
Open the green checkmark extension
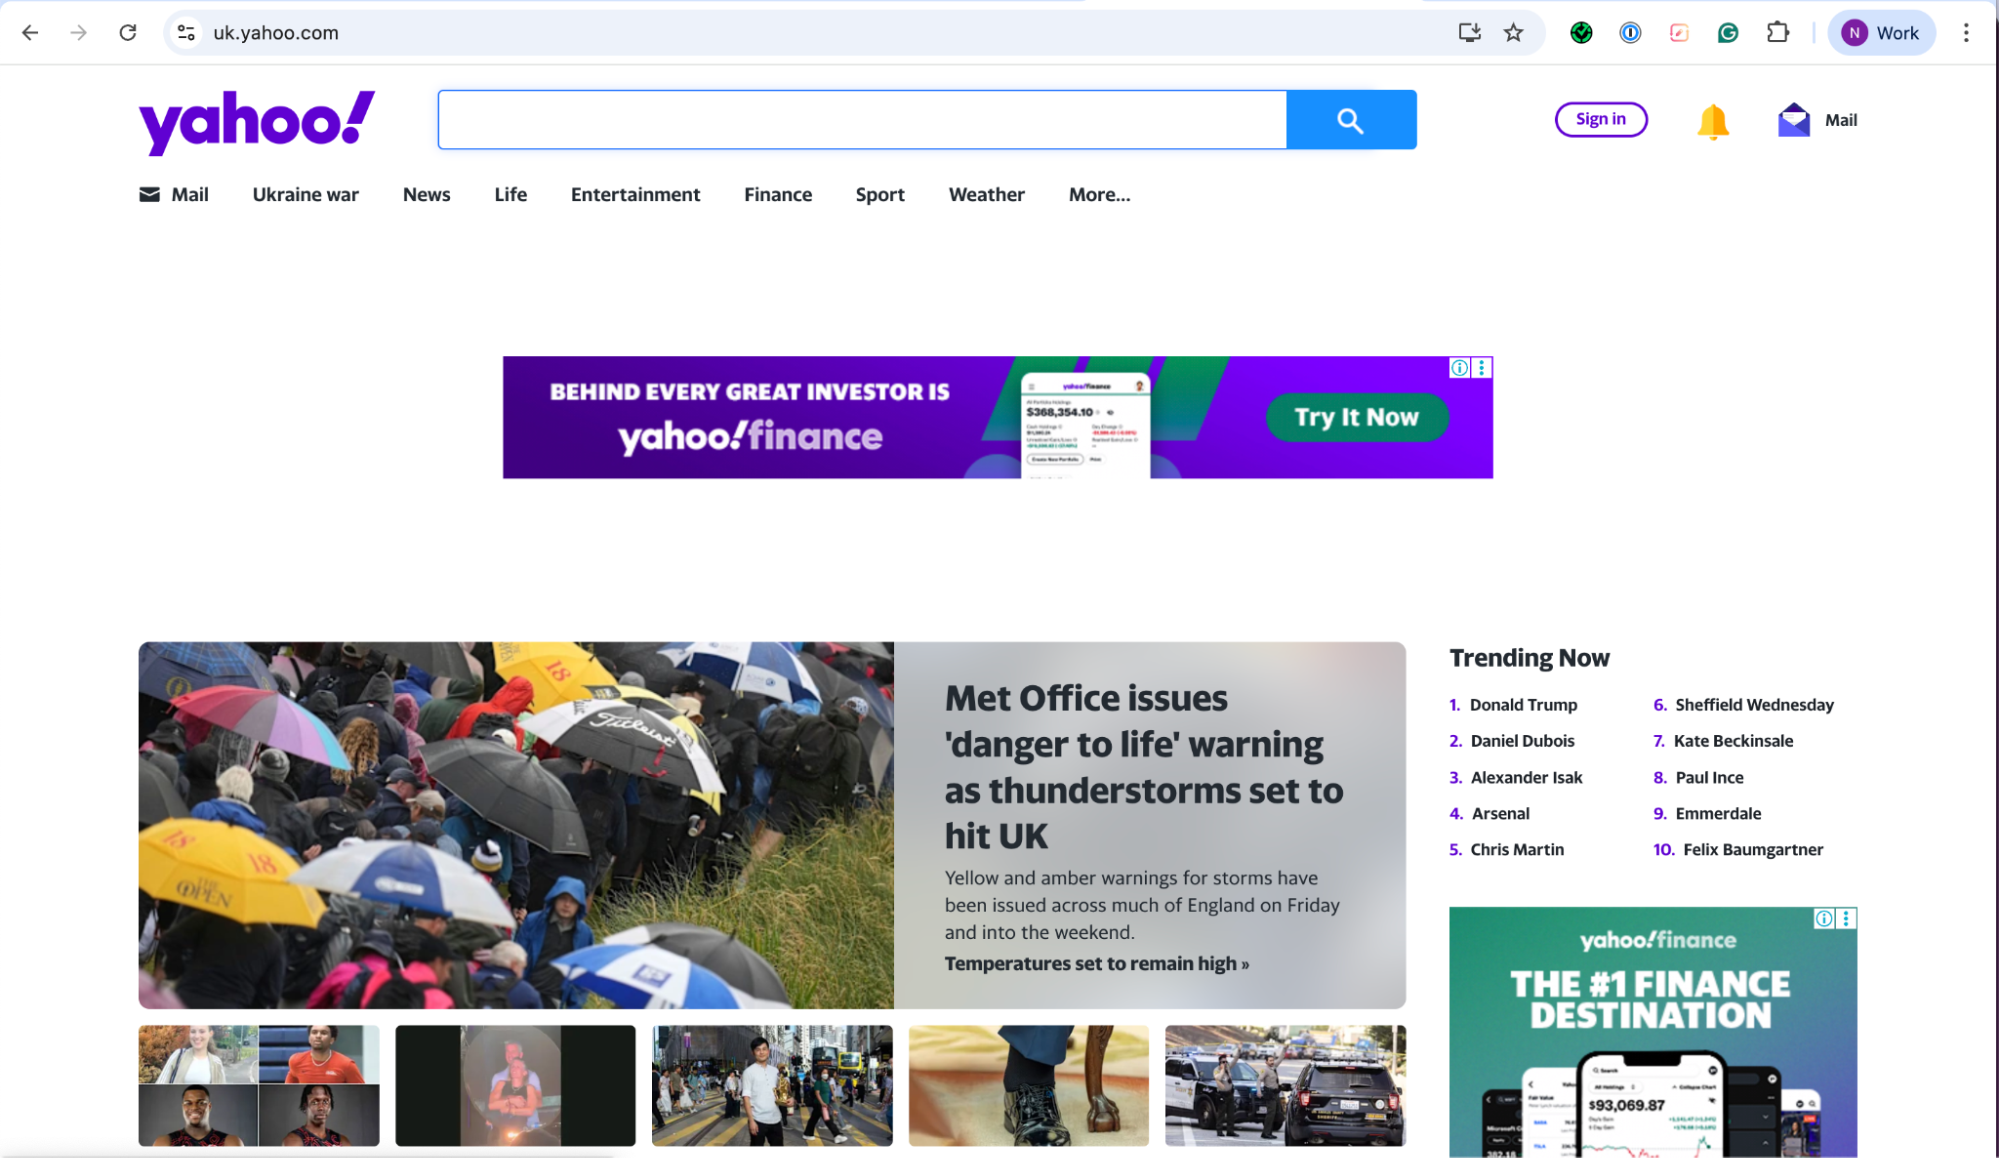[x=1581, y=33]
